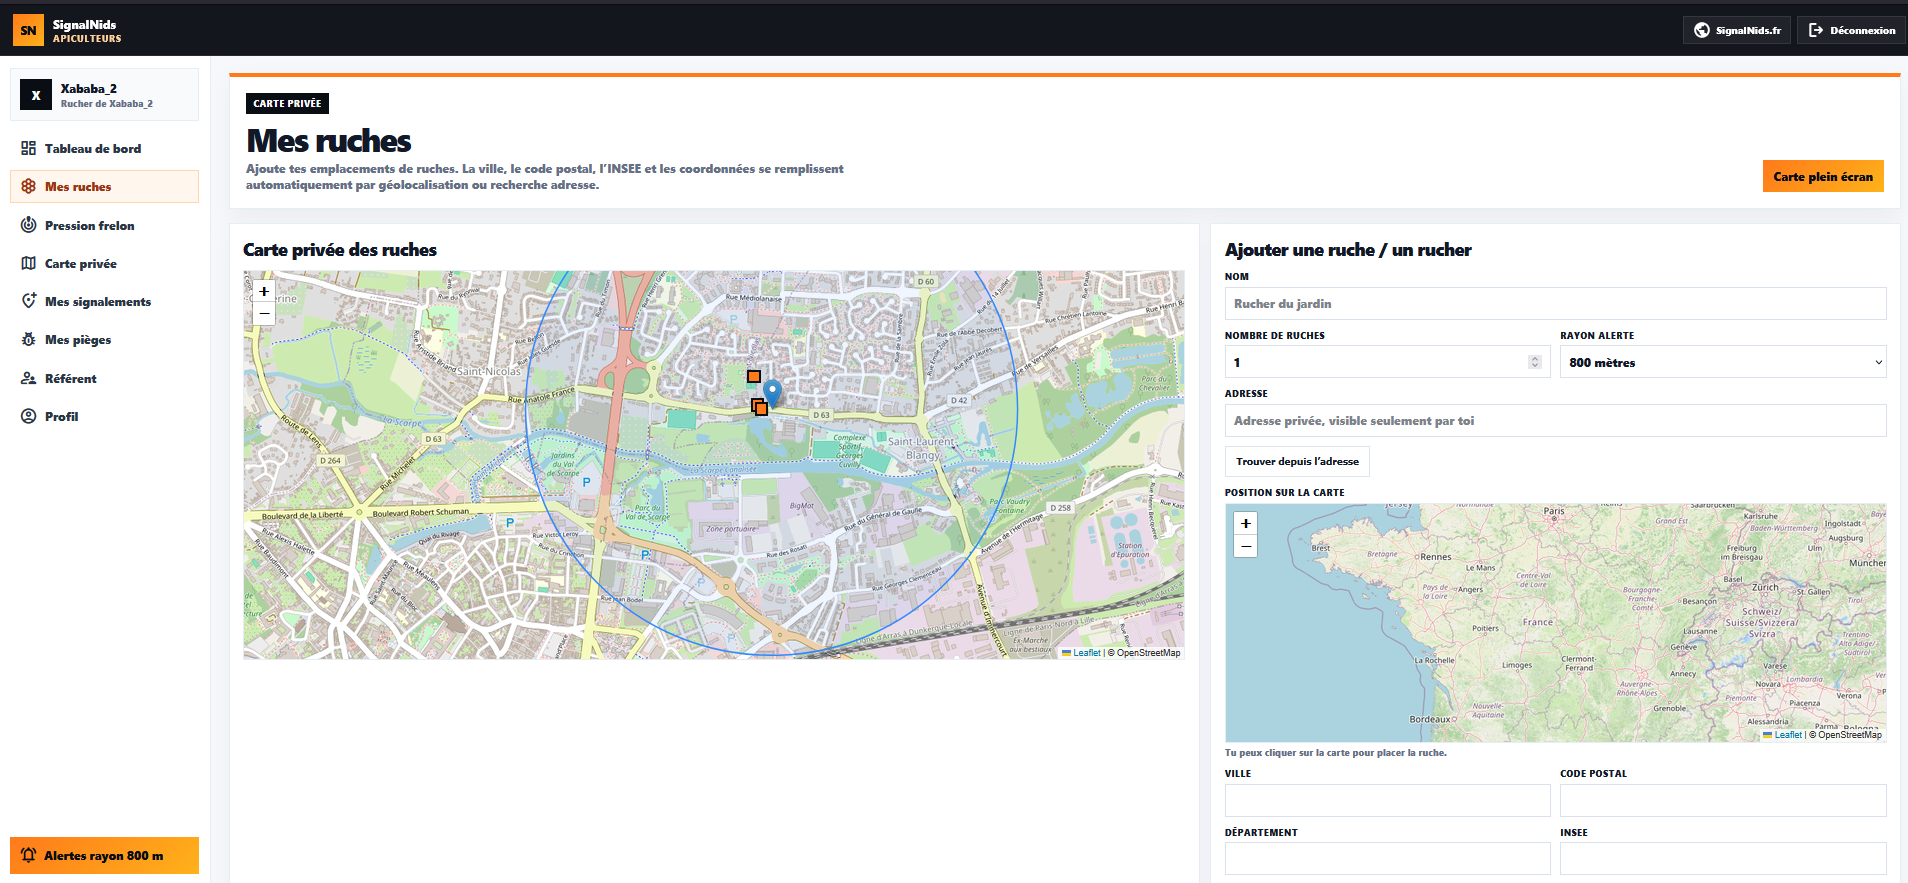Zoom in on private hives map
The width and height of the screenshot is (1908, 883).
pos(264,291)
